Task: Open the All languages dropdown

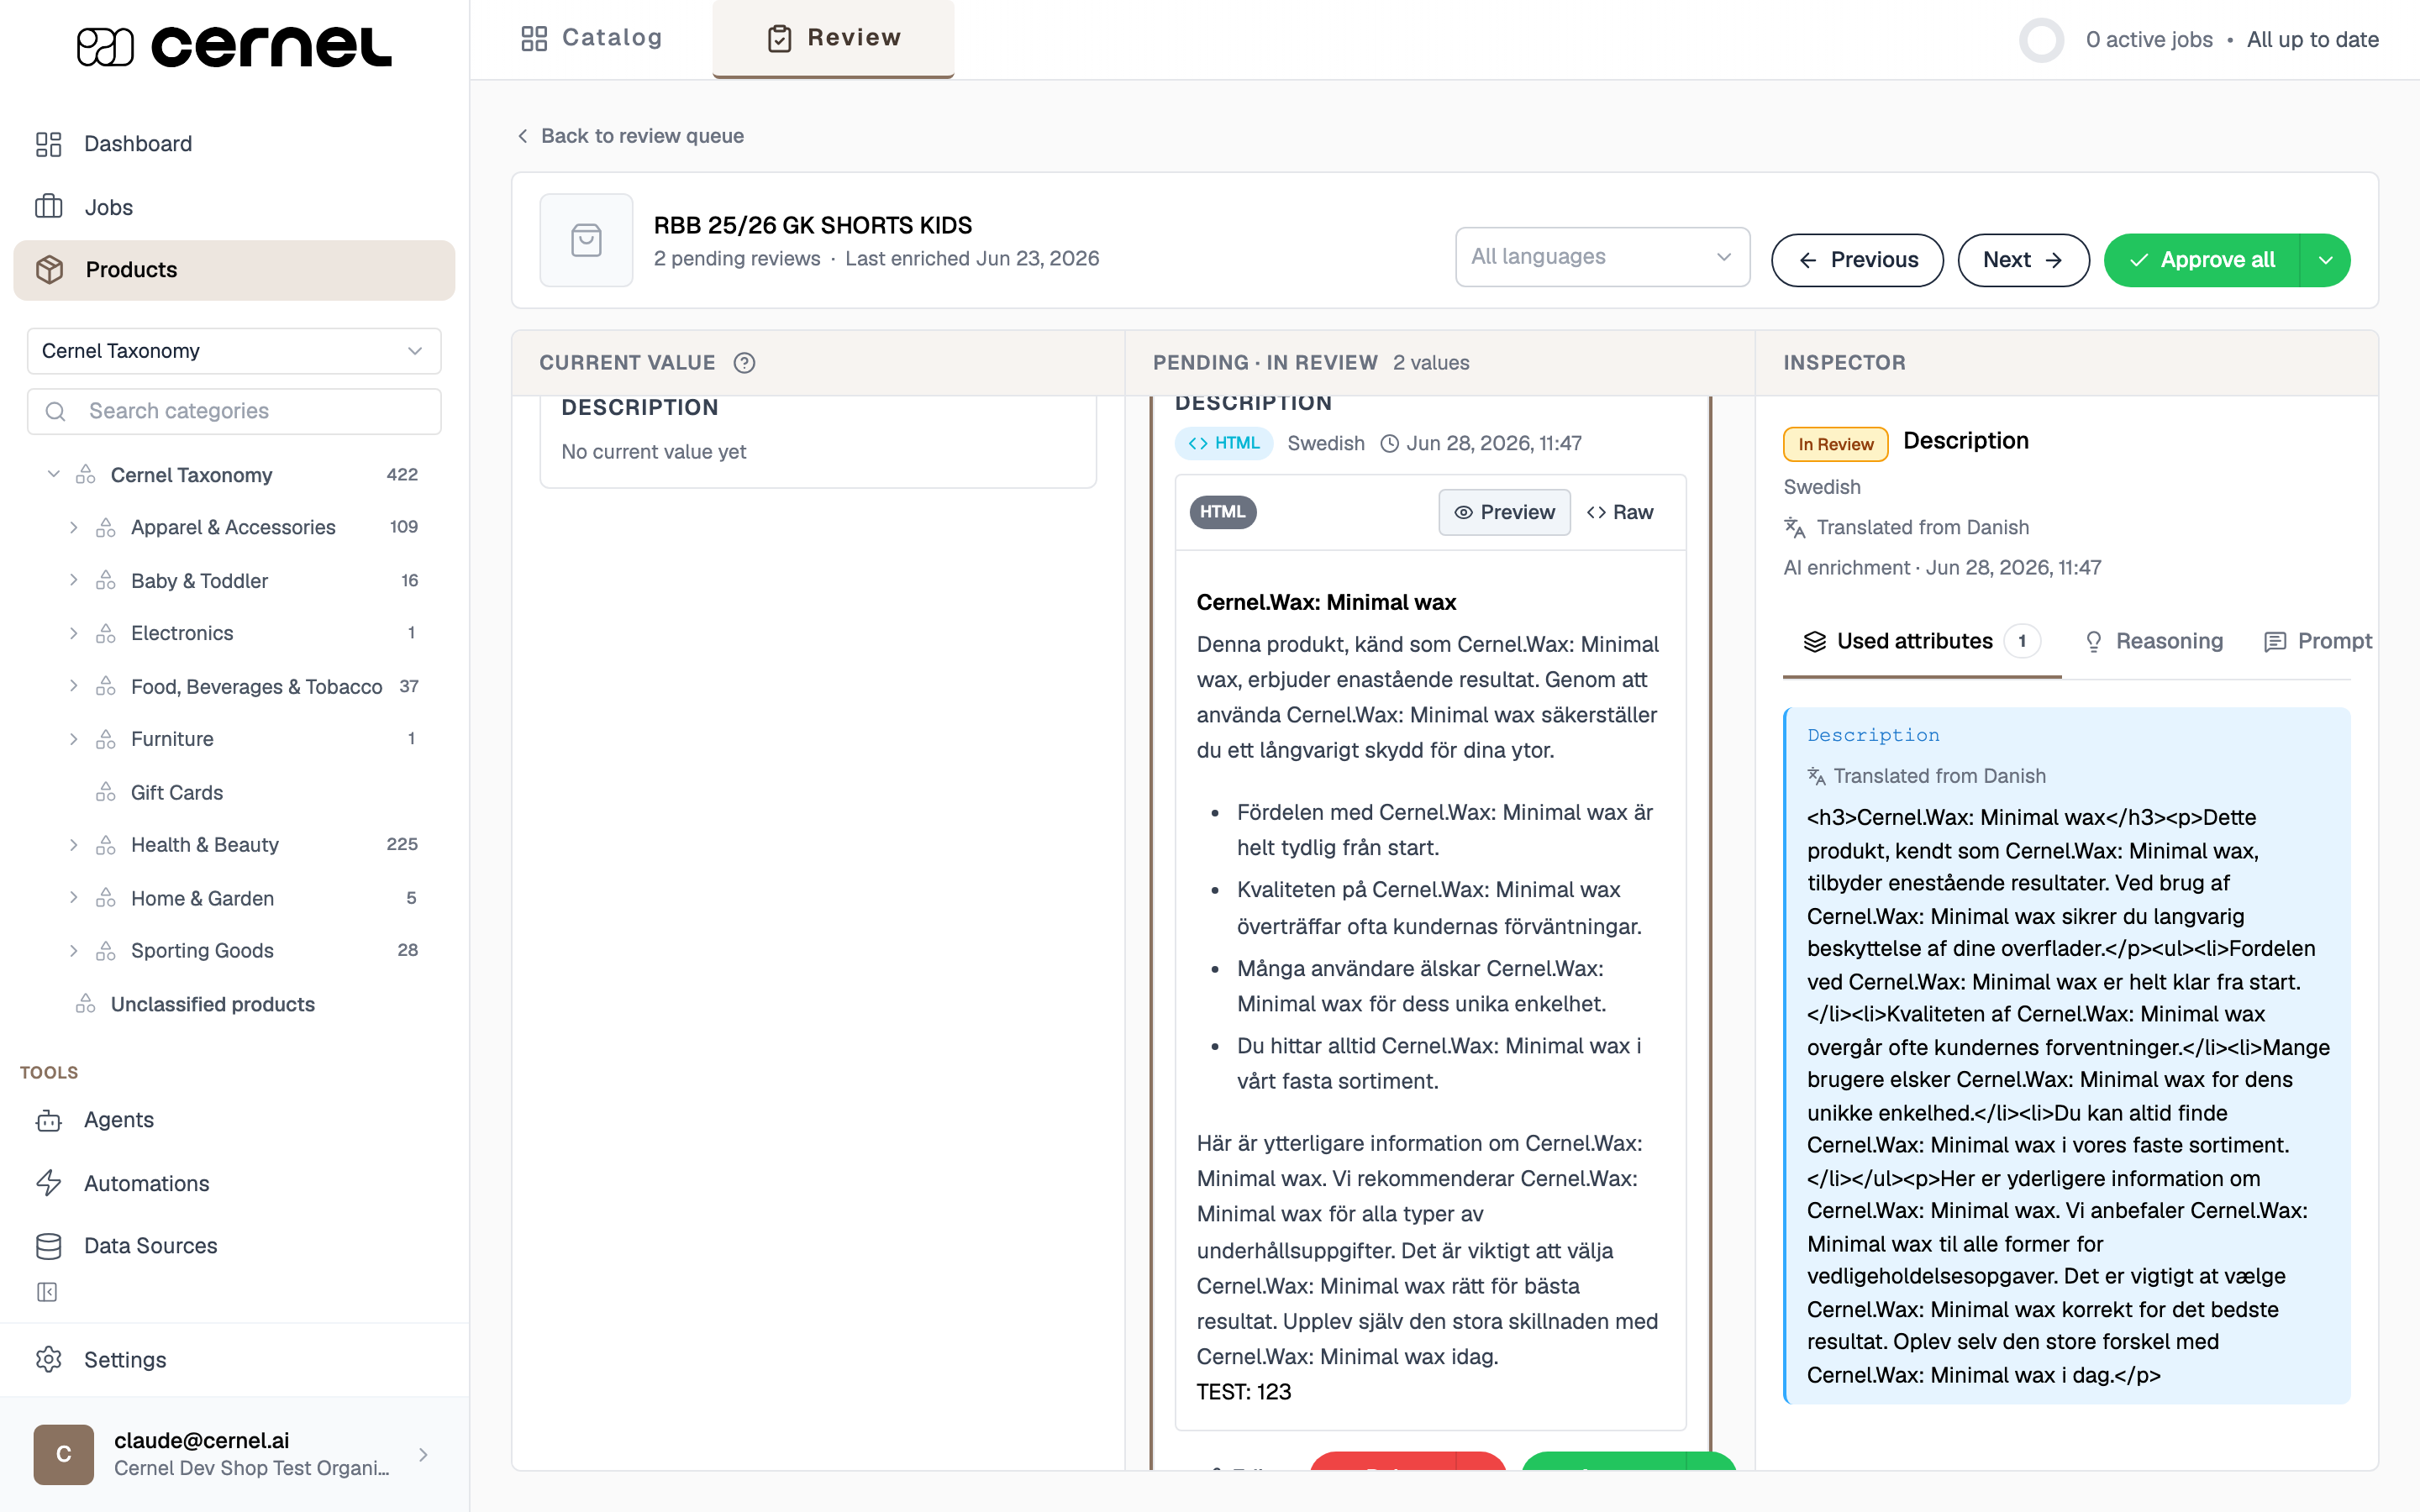Action: point(1602,257)
